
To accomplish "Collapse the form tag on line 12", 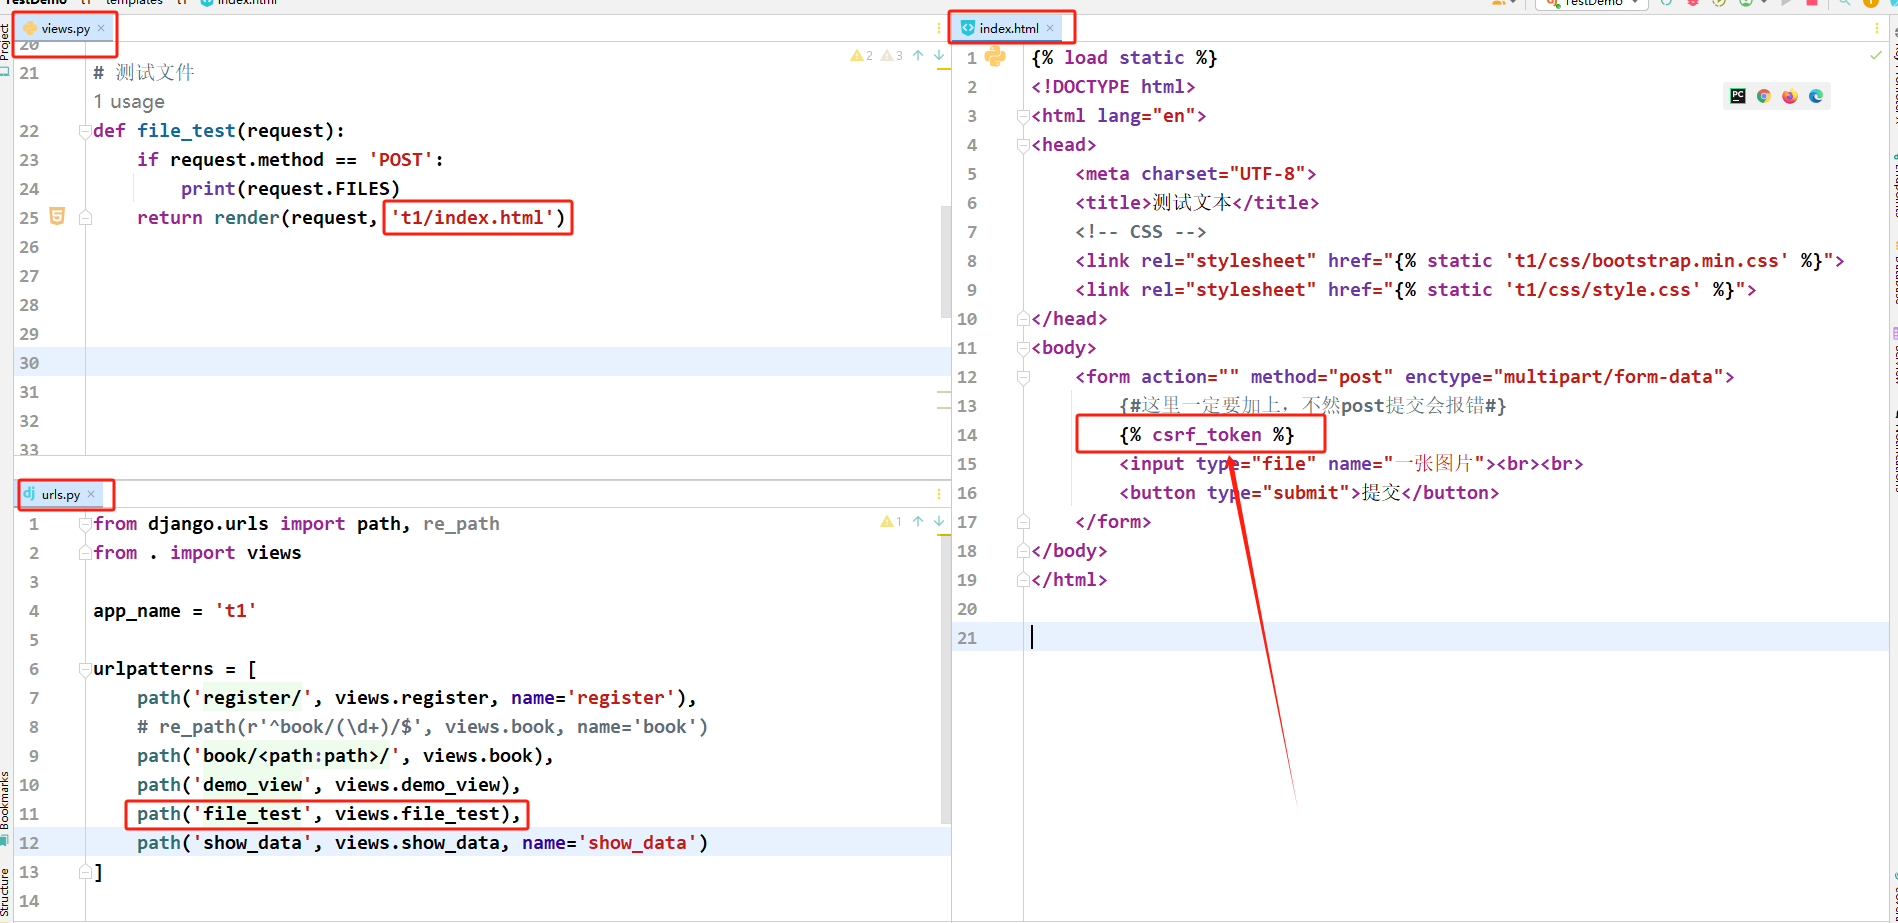I will click(x=1023, y=377).
